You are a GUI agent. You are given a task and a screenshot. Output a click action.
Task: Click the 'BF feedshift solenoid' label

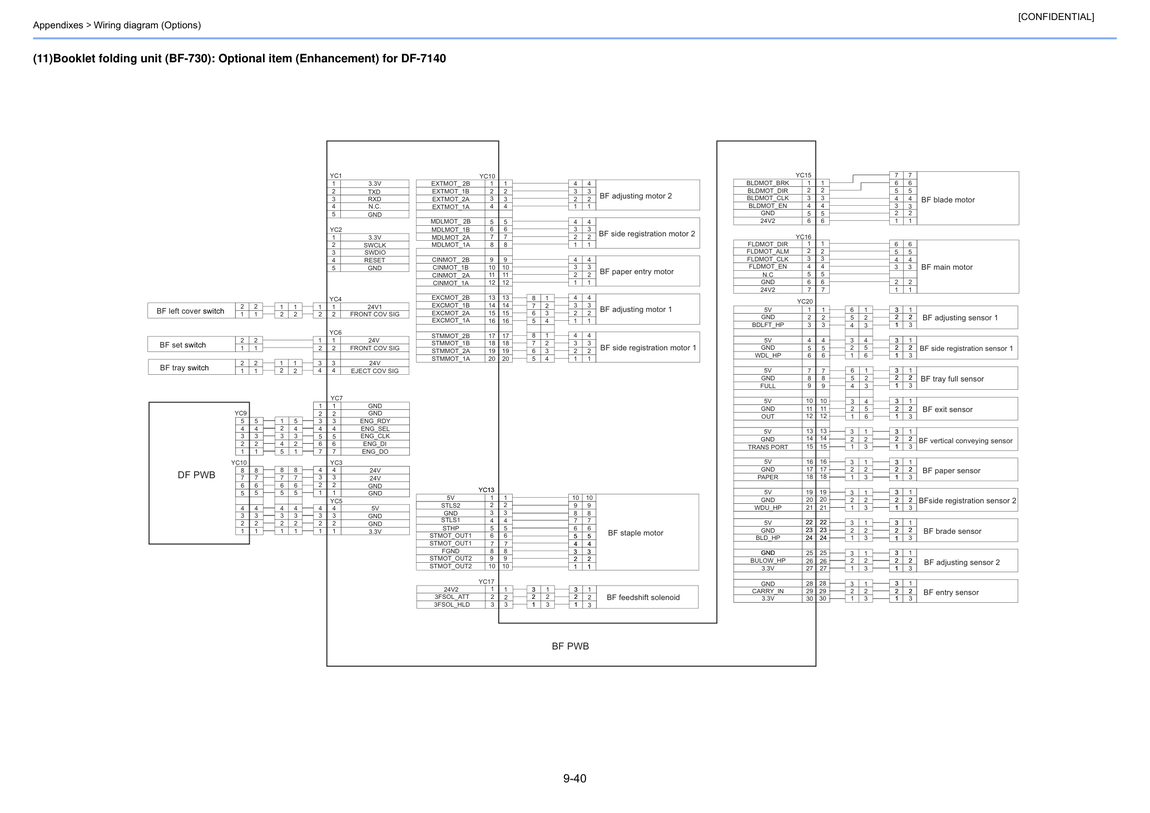tap(643, 597)
